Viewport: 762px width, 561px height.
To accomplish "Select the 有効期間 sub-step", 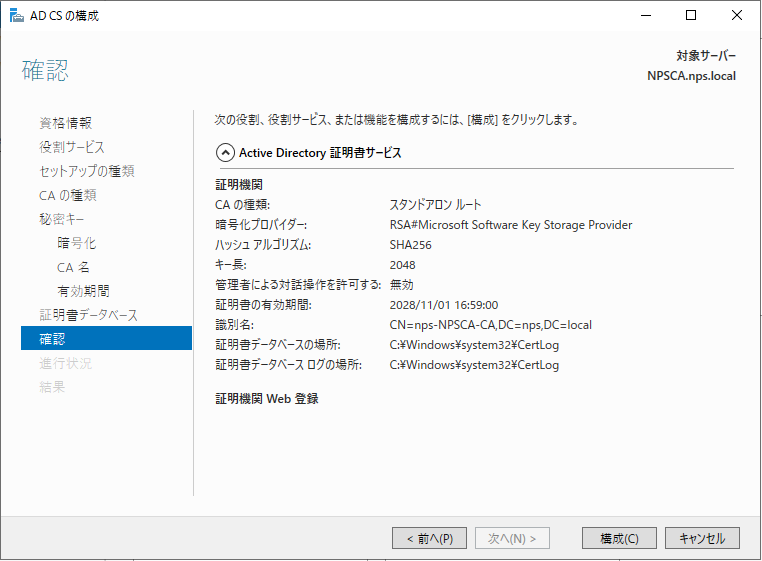I will click(x=83, y=291).
